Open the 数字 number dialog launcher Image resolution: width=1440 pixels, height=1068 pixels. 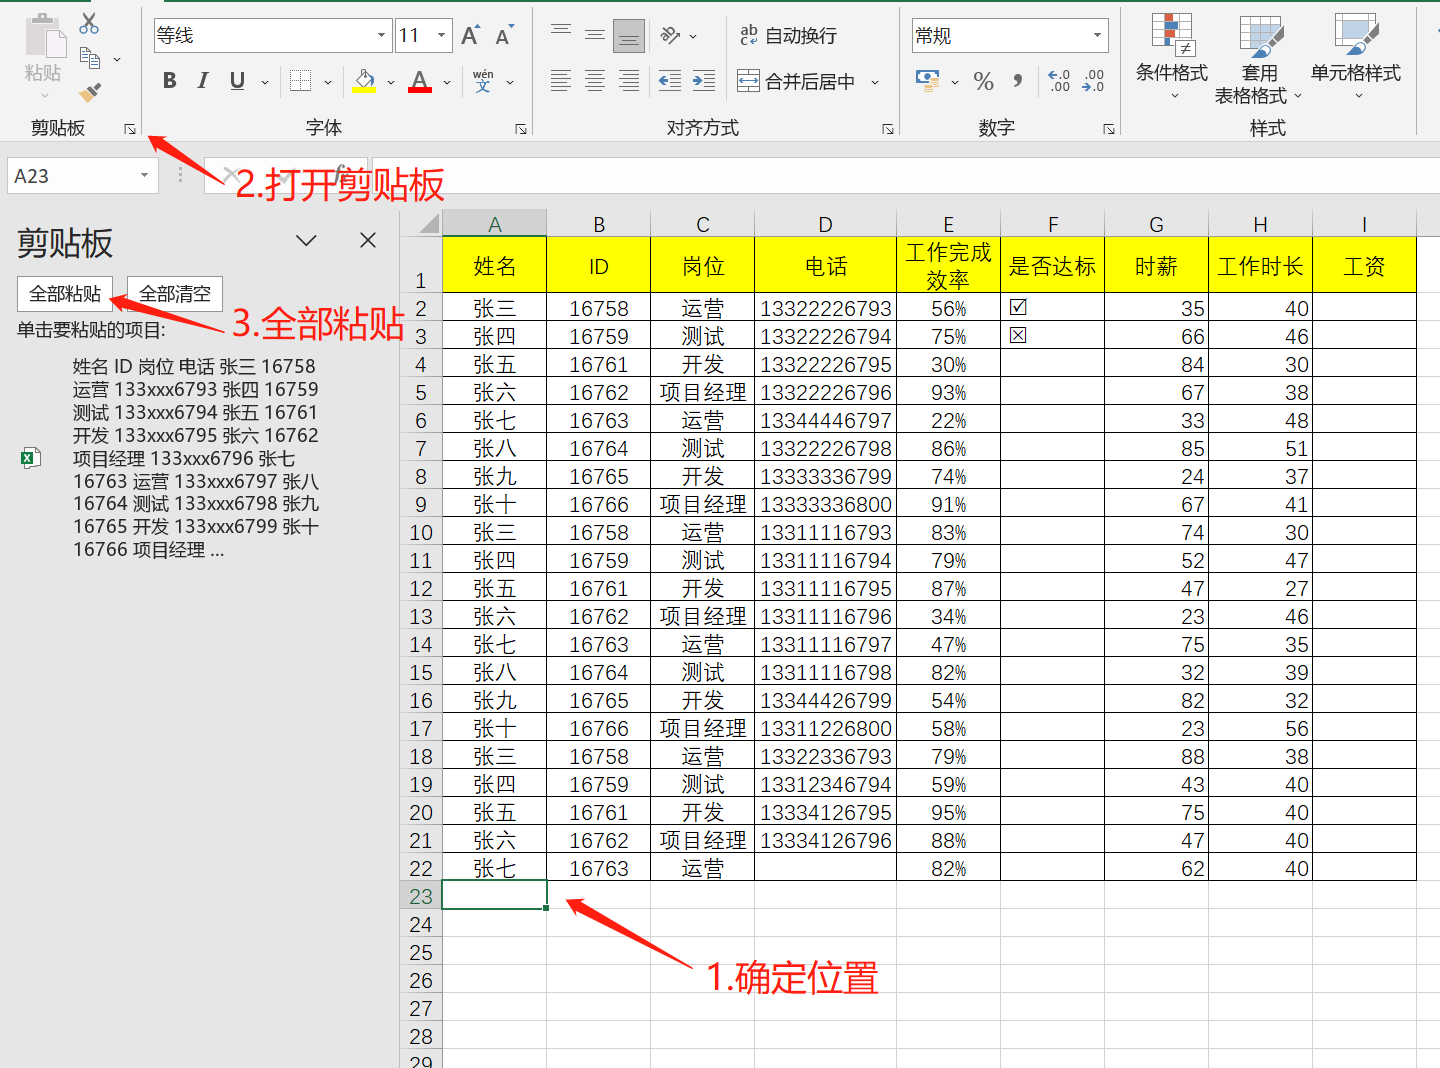(1109, 129)
